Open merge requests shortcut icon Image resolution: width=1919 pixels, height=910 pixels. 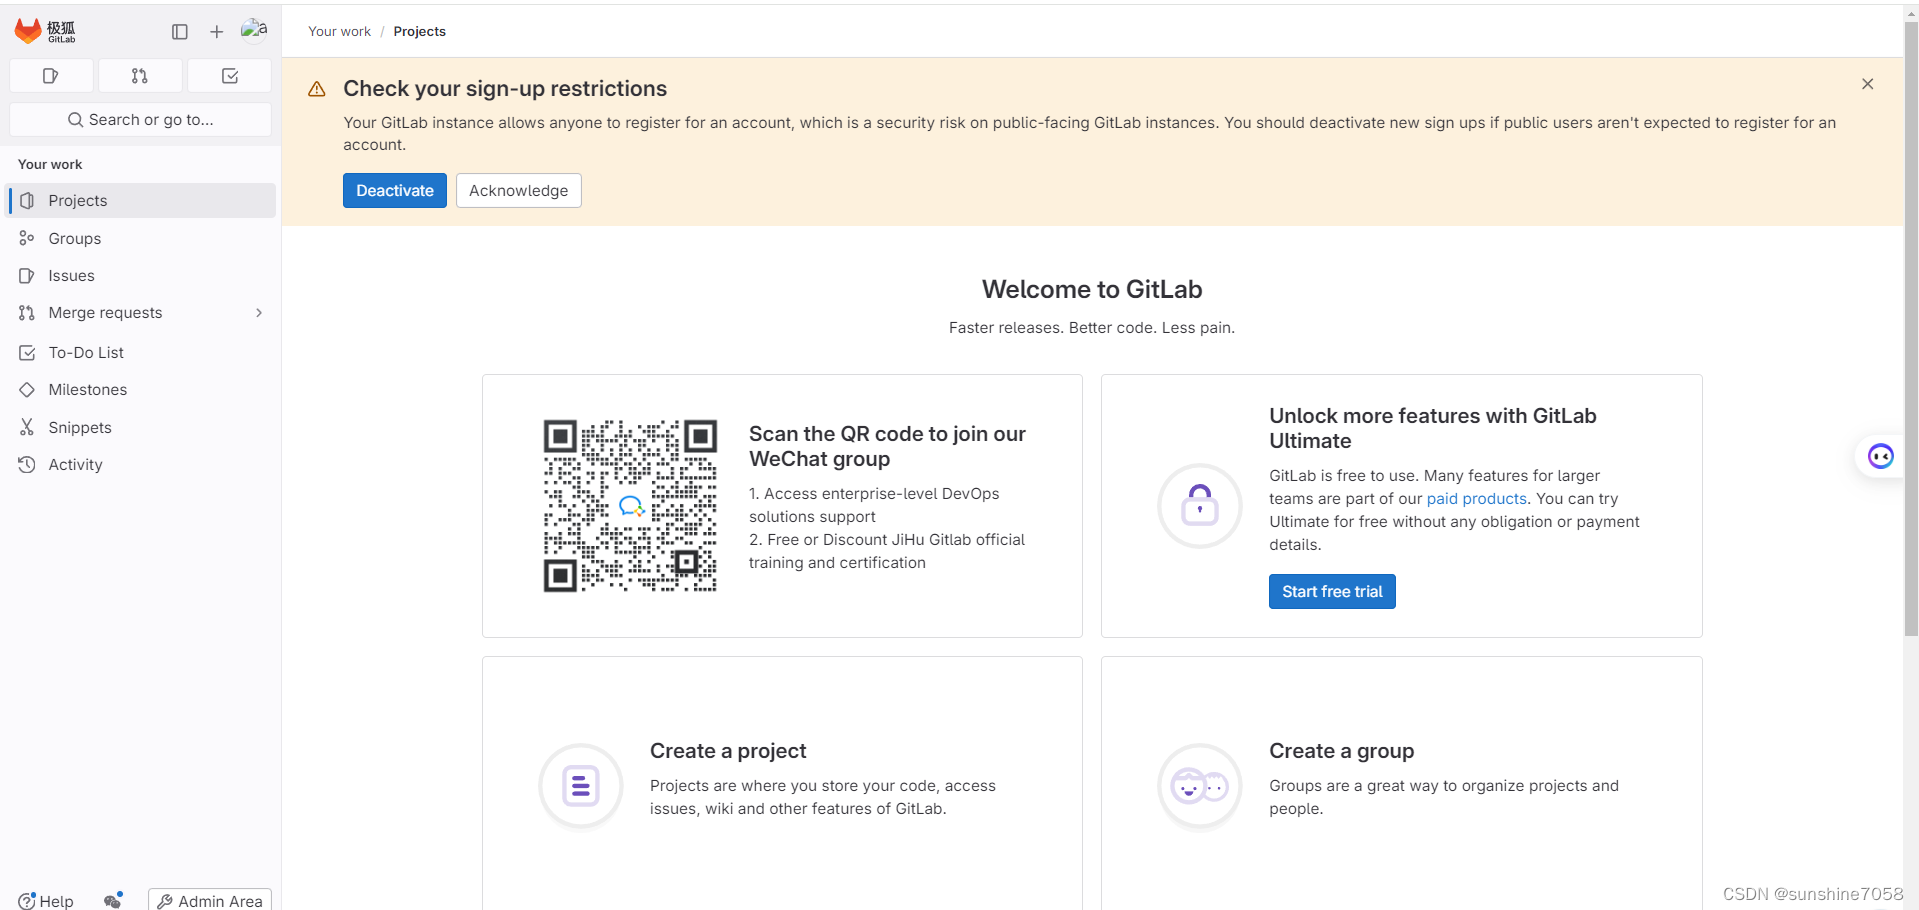(x=140, y=76)
